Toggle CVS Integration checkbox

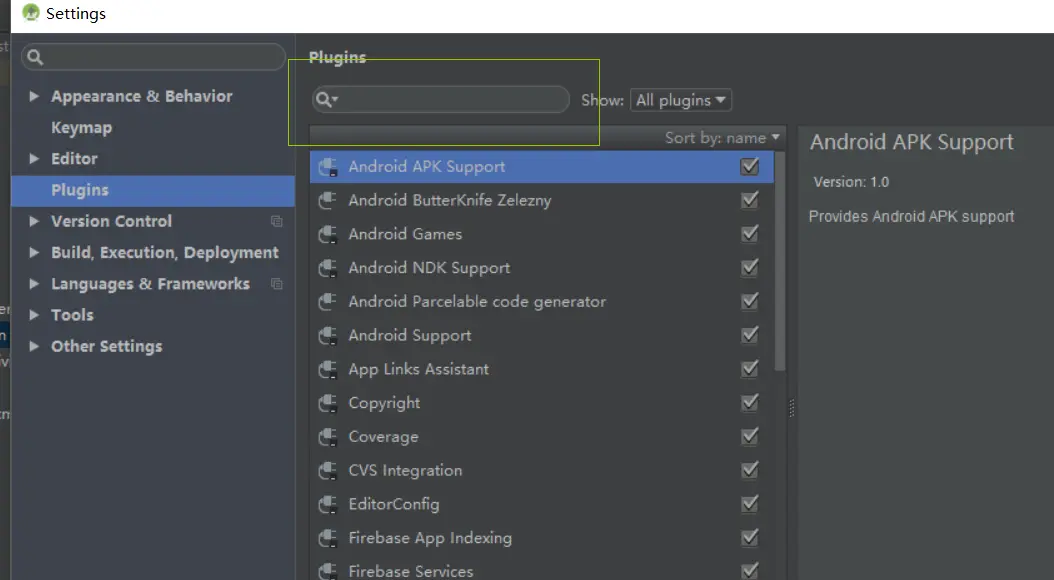coord(749,470)
